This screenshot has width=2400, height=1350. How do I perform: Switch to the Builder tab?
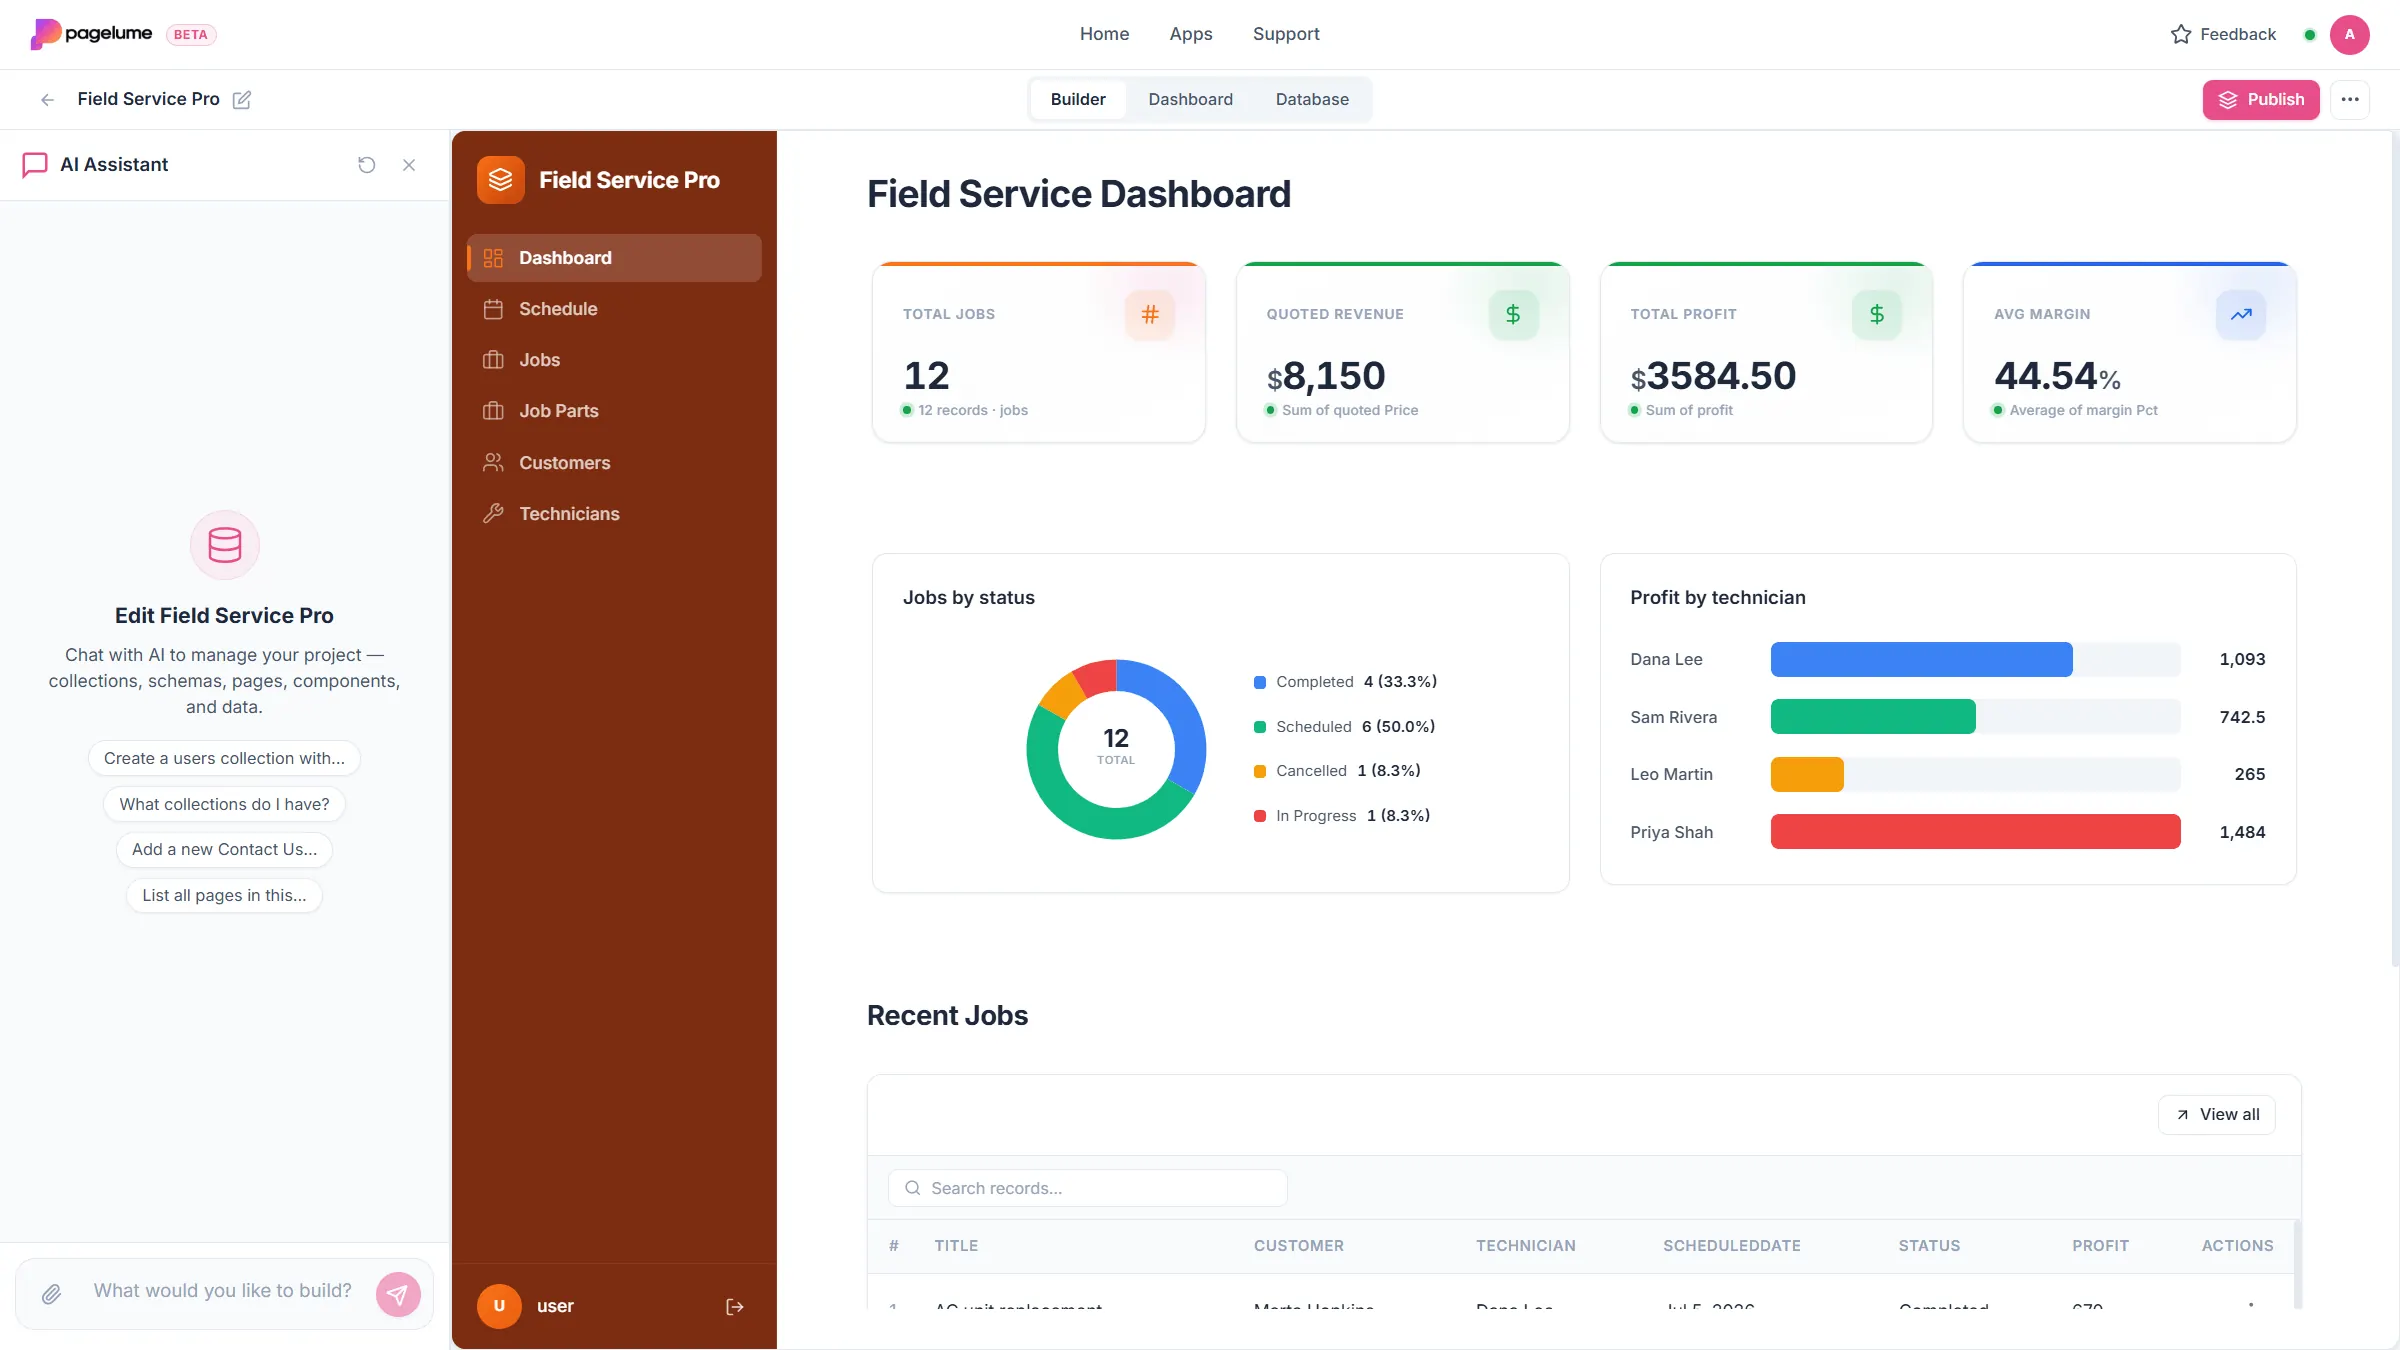(1078, 99)
